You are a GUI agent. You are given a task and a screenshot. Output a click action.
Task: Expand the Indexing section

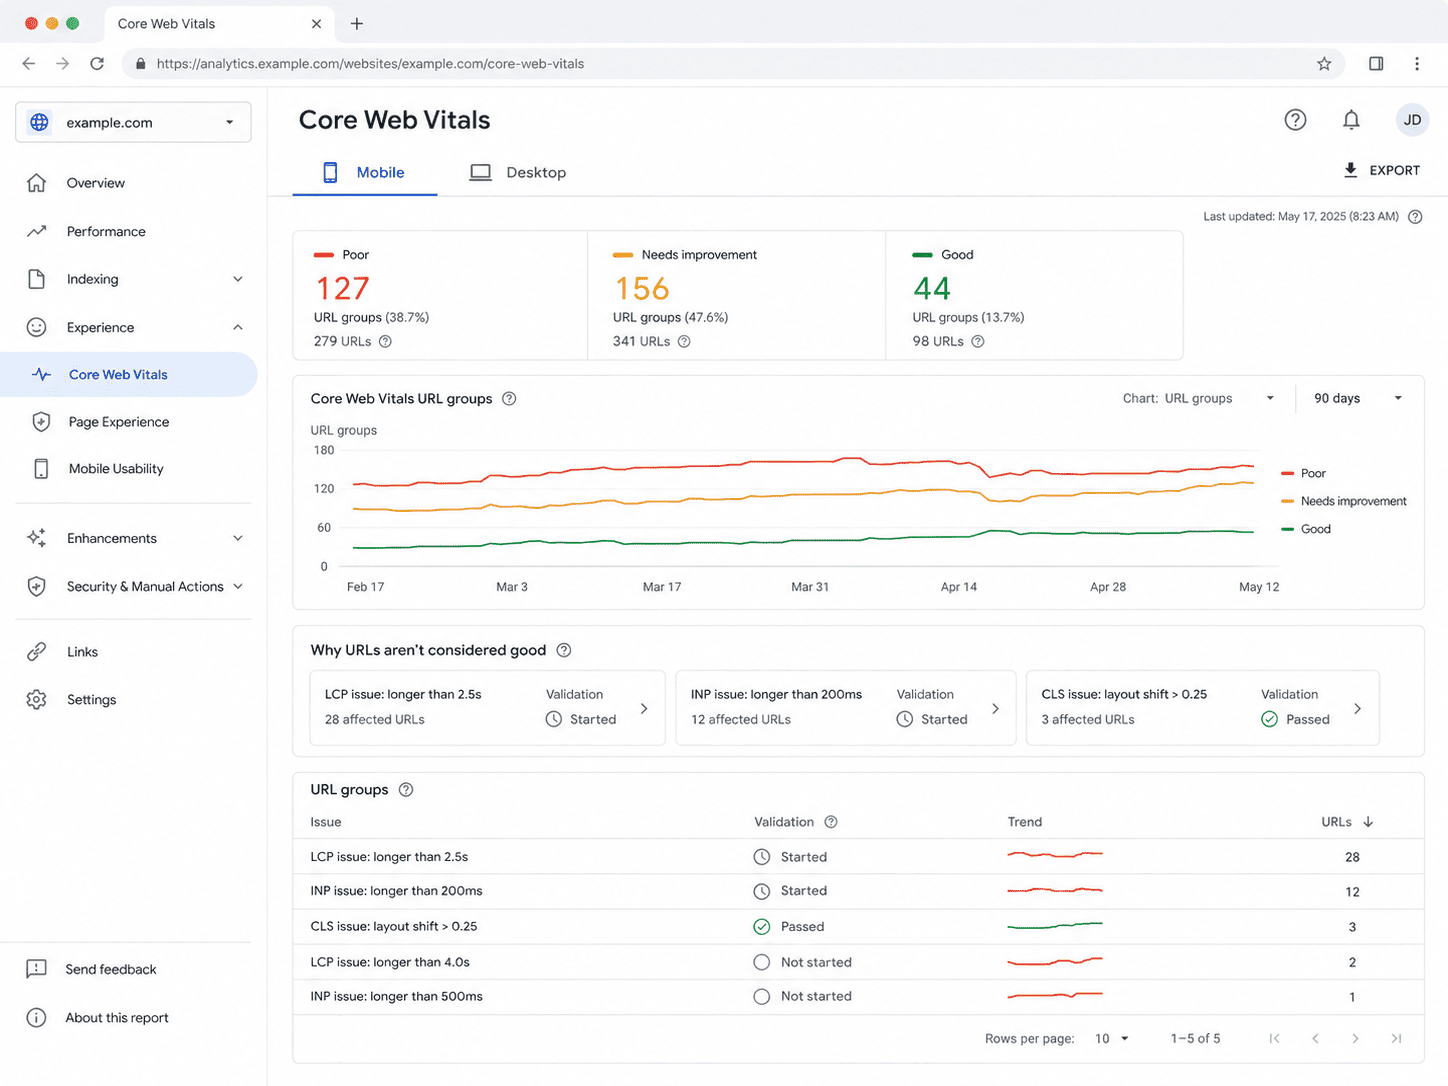pyautogui.click(x=238, y=279)
